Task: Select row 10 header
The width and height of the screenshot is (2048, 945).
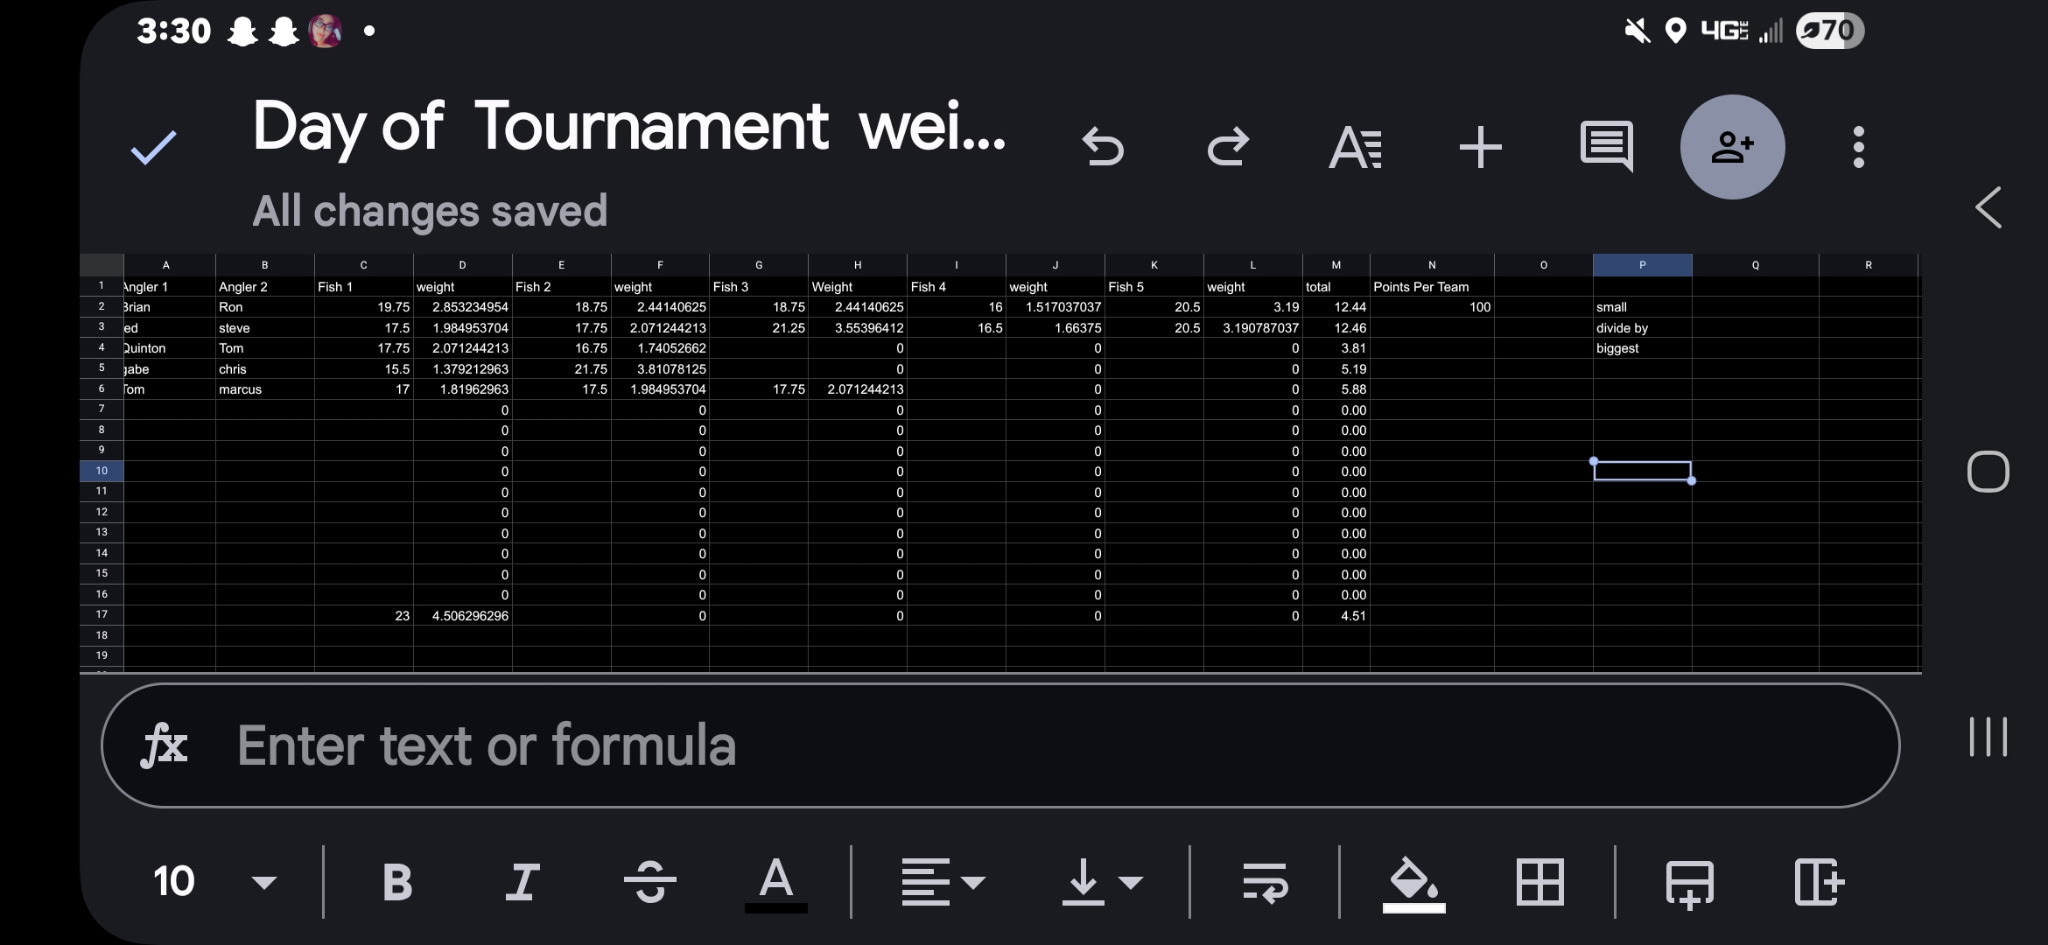Action: pos(101,471)
